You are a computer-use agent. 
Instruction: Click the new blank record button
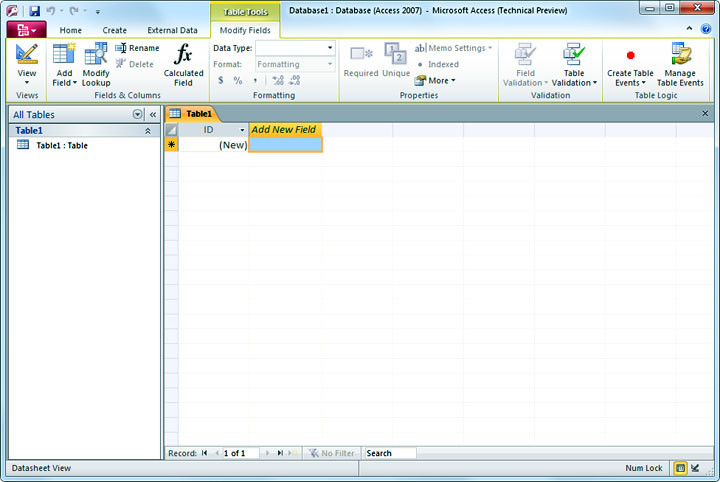292,453
